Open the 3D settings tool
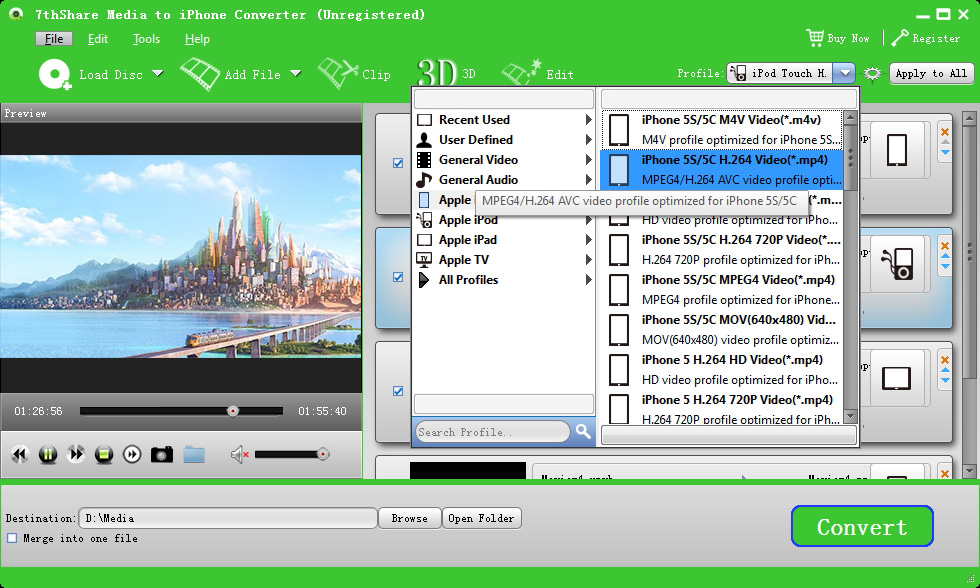 pos(446,74)
